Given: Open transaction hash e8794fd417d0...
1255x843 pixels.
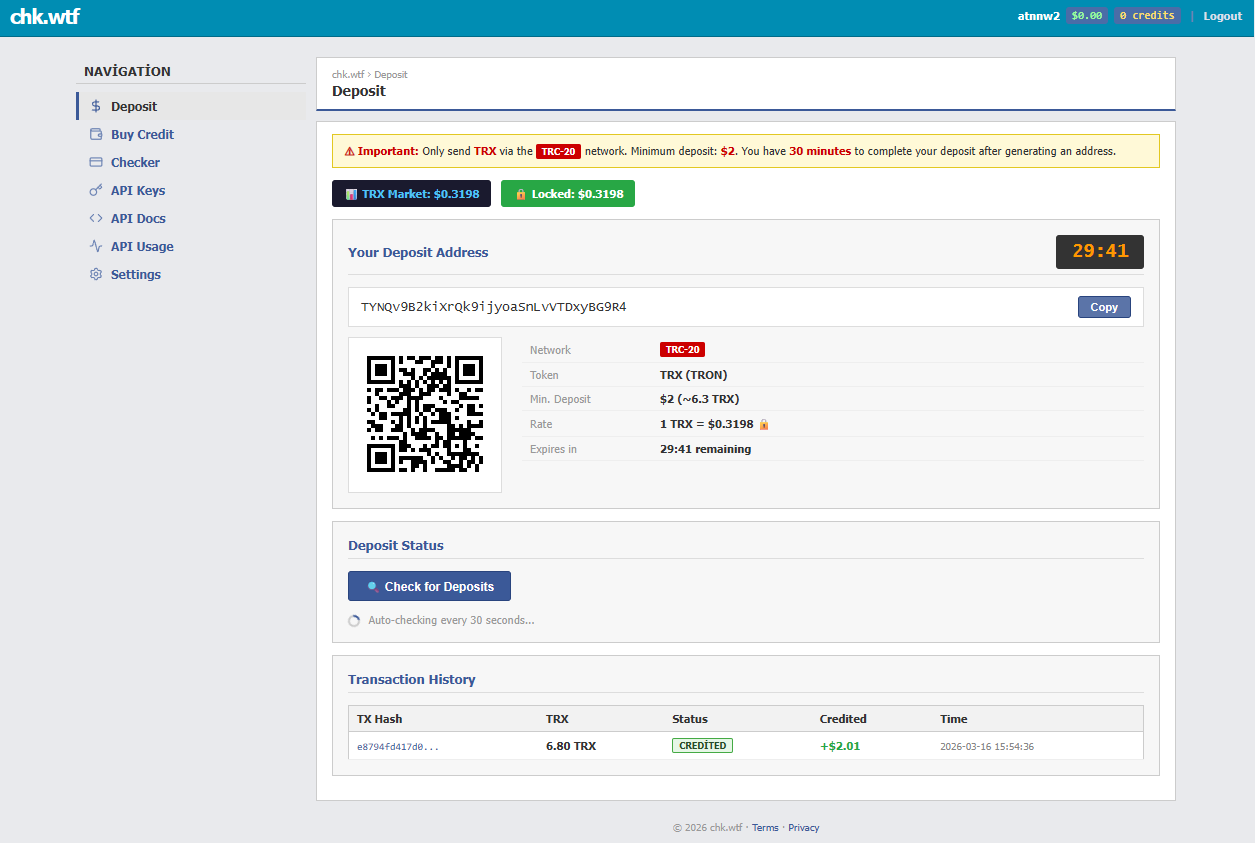Looking at the screenshot, I should click(x=398, y=747).
